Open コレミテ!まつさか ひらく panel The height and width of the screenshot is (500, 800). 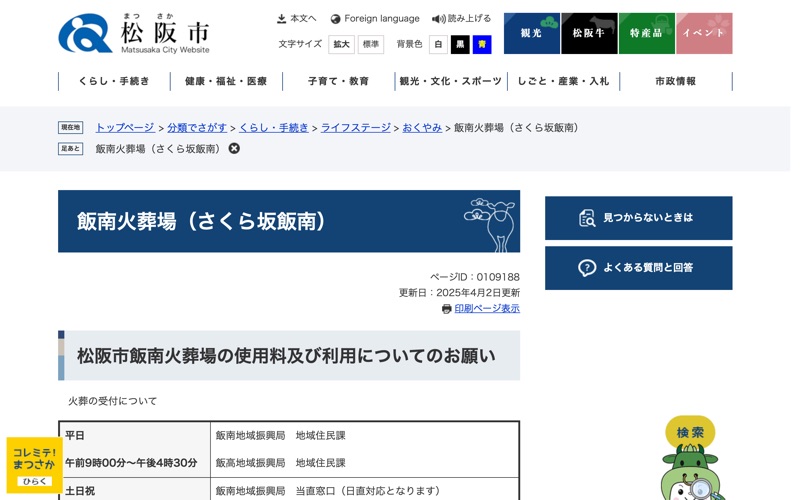pyautogui.click(x=34, y=465)
